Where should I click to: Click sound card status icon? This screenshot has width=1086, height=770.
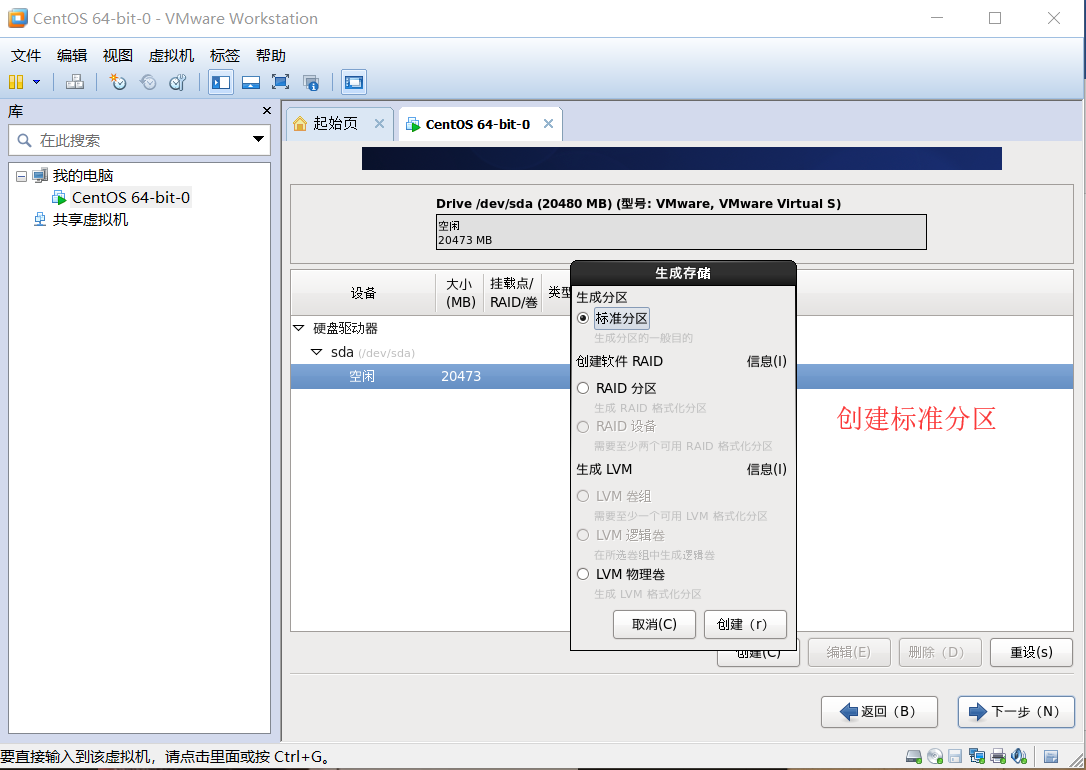coord(1019,756)
